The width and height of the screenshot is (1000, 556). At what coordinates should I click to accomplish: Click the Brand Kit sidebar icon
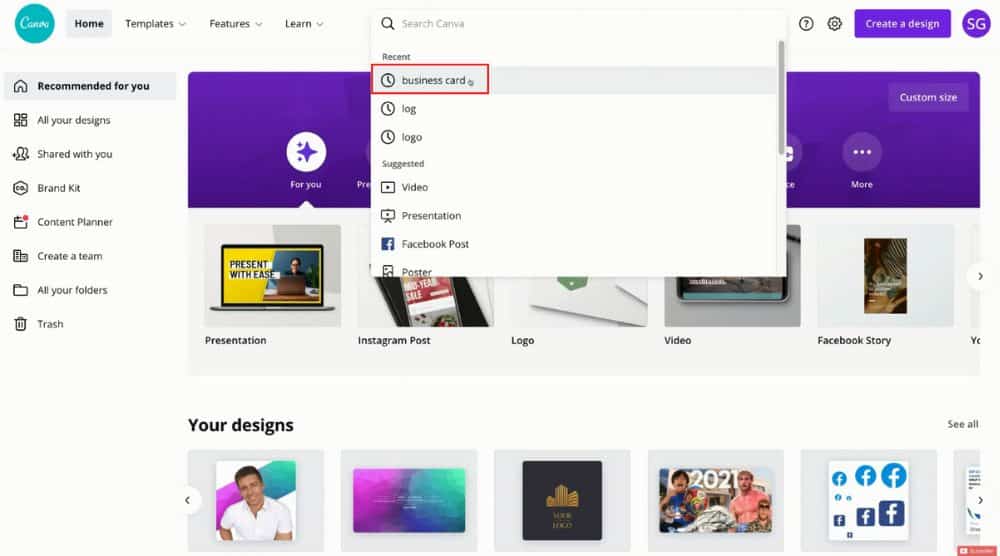[20, 188]
